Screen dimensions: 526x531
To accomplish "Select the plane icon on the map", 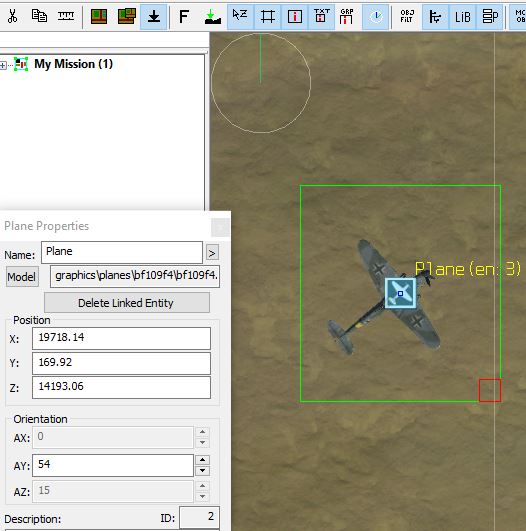I will [x=400, y=293].
